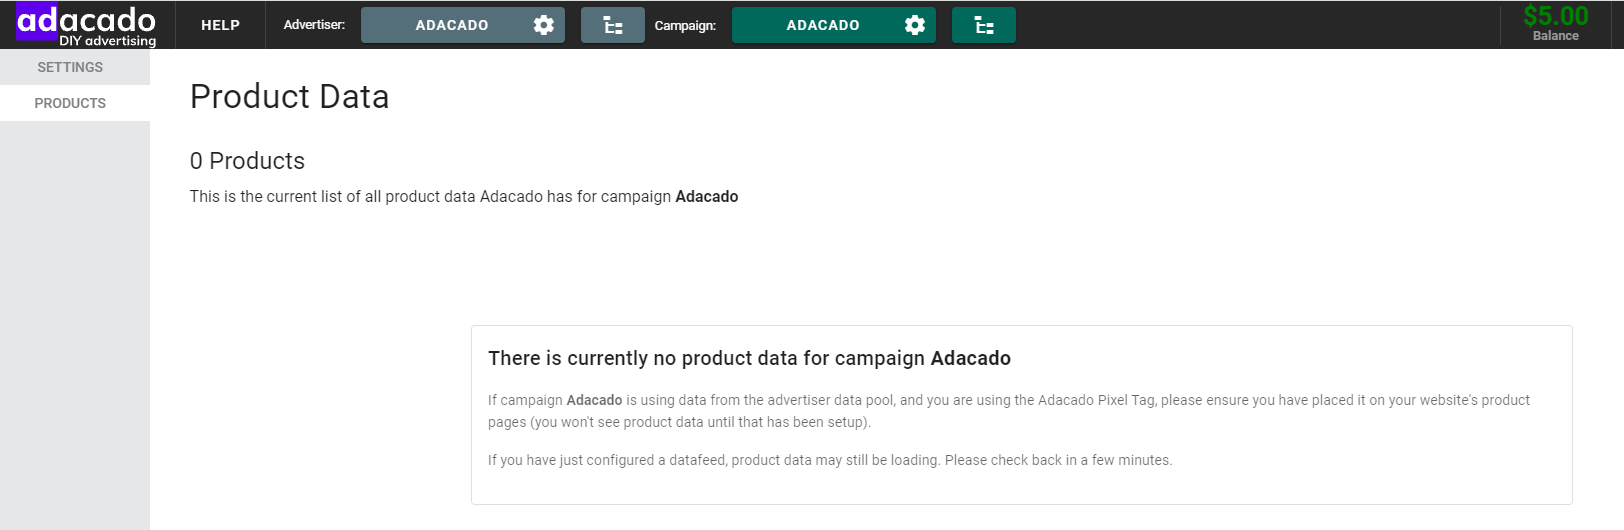This screenshot has height=530, width=1624.
Task: Click the Balance label
Action: tap(1555, 36)
